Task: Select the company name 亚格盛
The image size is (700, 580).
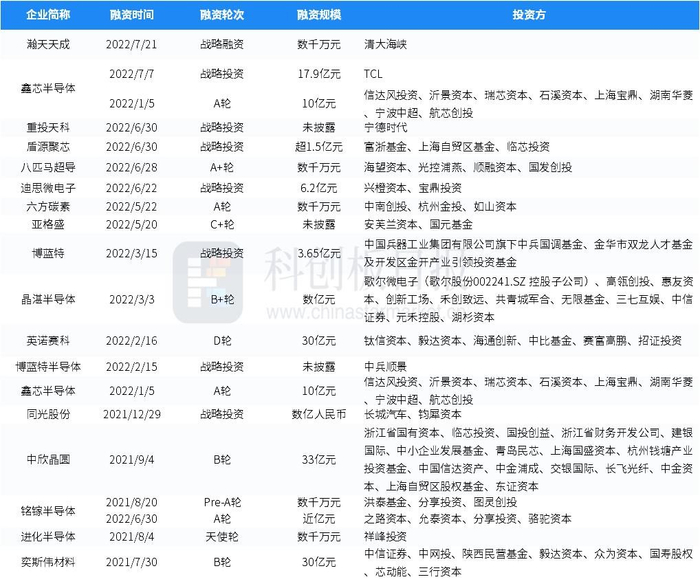Action: pyautogui.click(x=48, y=224)
